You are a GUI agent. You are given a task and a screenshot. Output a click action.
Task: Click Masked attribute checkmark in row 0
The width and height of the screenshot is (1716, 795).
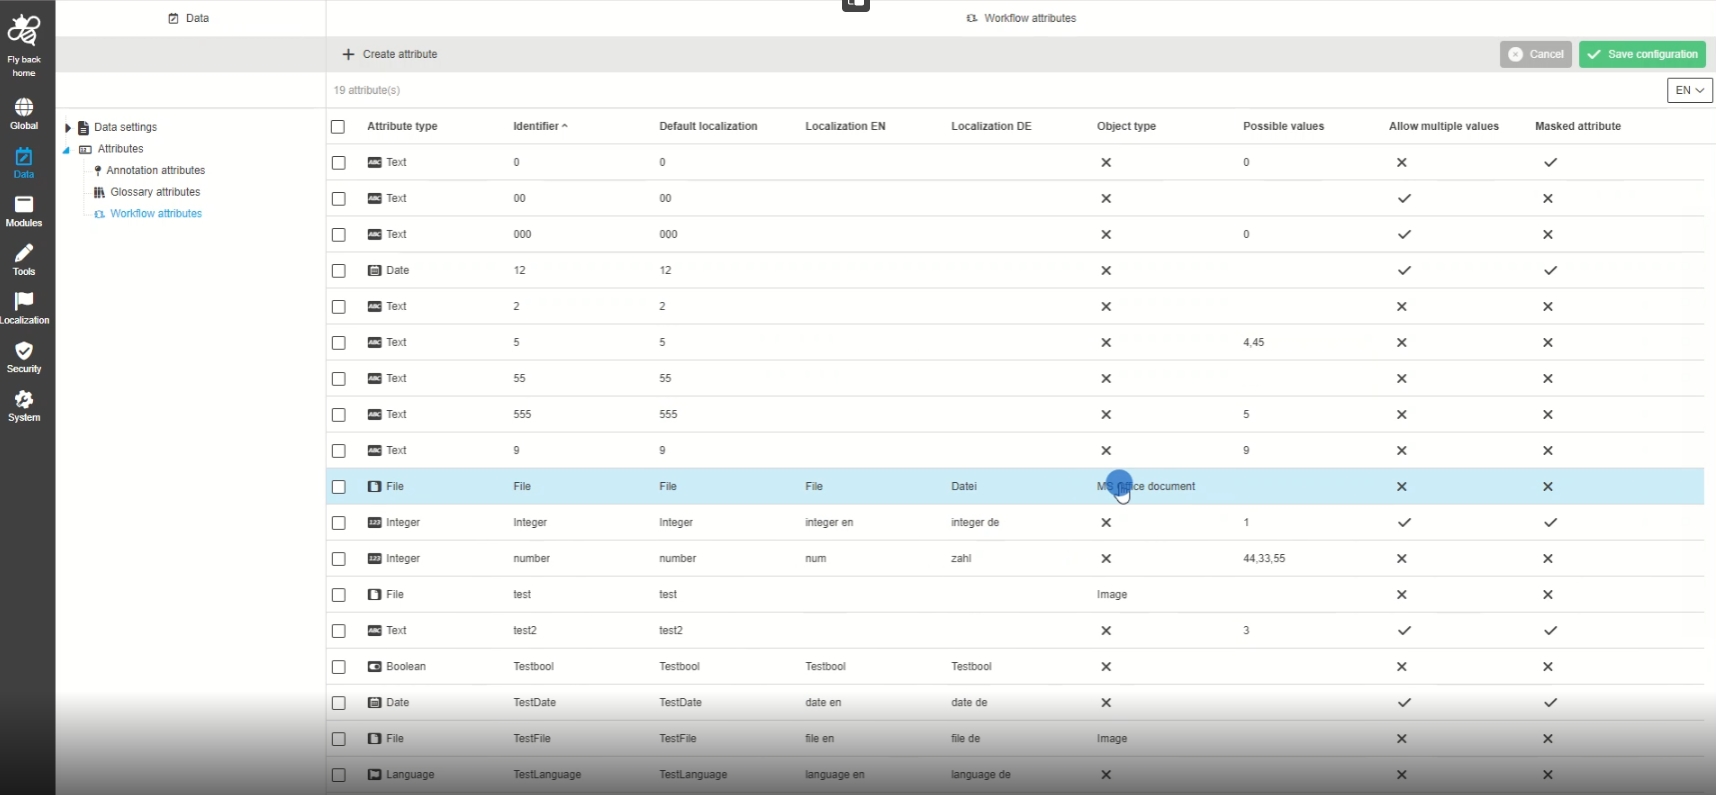coord(1550,162)
